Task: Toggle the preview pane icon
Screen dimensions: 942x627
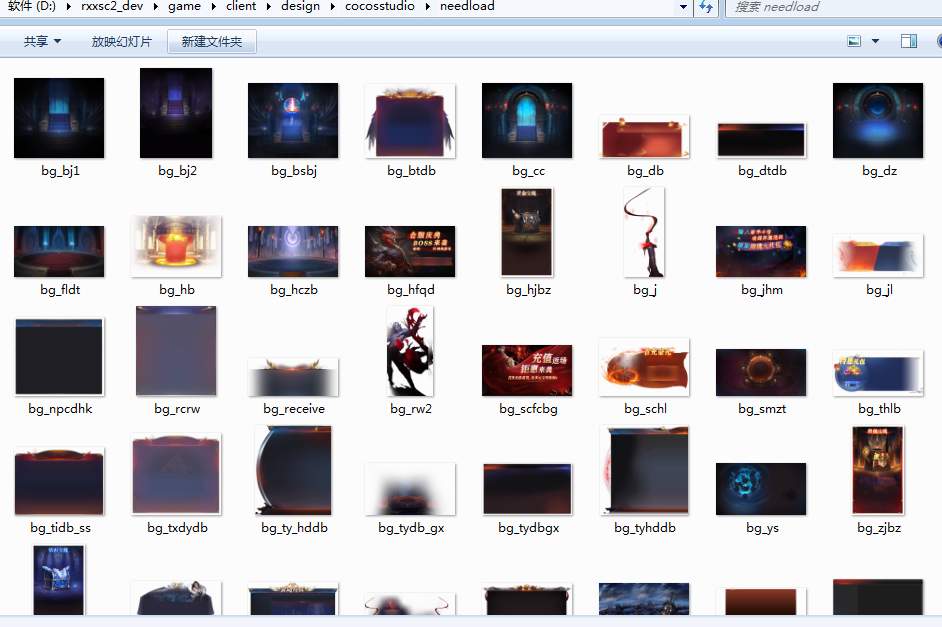Action: [909, 42]
